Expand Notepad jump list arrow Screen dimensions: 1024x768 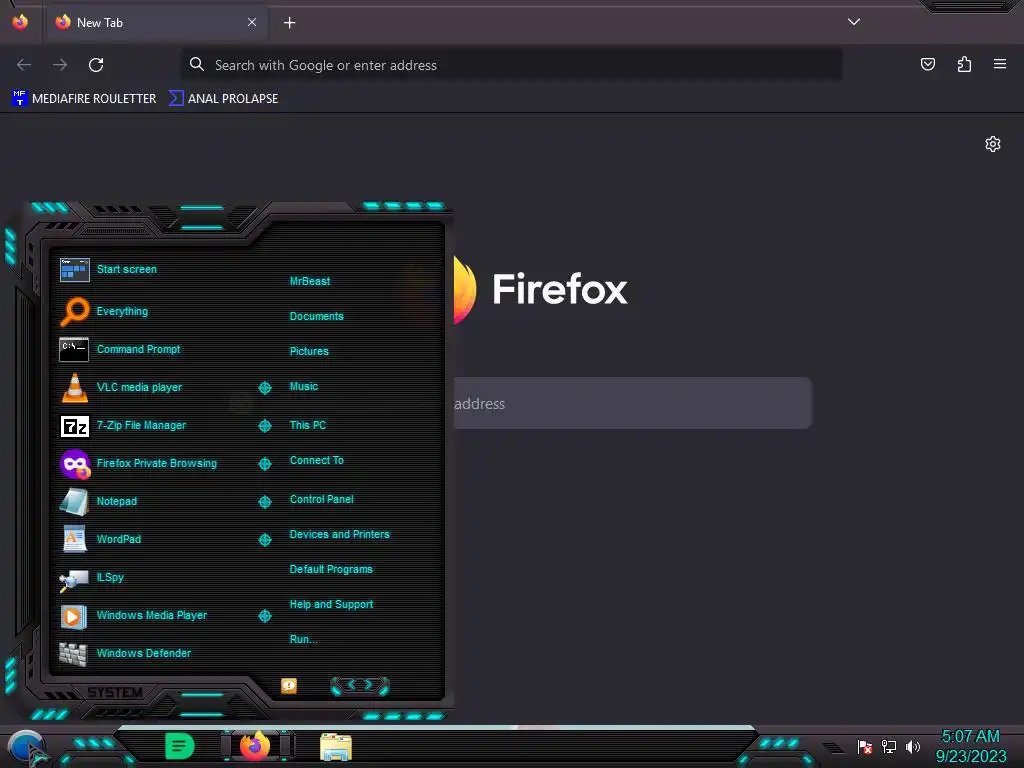pos(264,502)
